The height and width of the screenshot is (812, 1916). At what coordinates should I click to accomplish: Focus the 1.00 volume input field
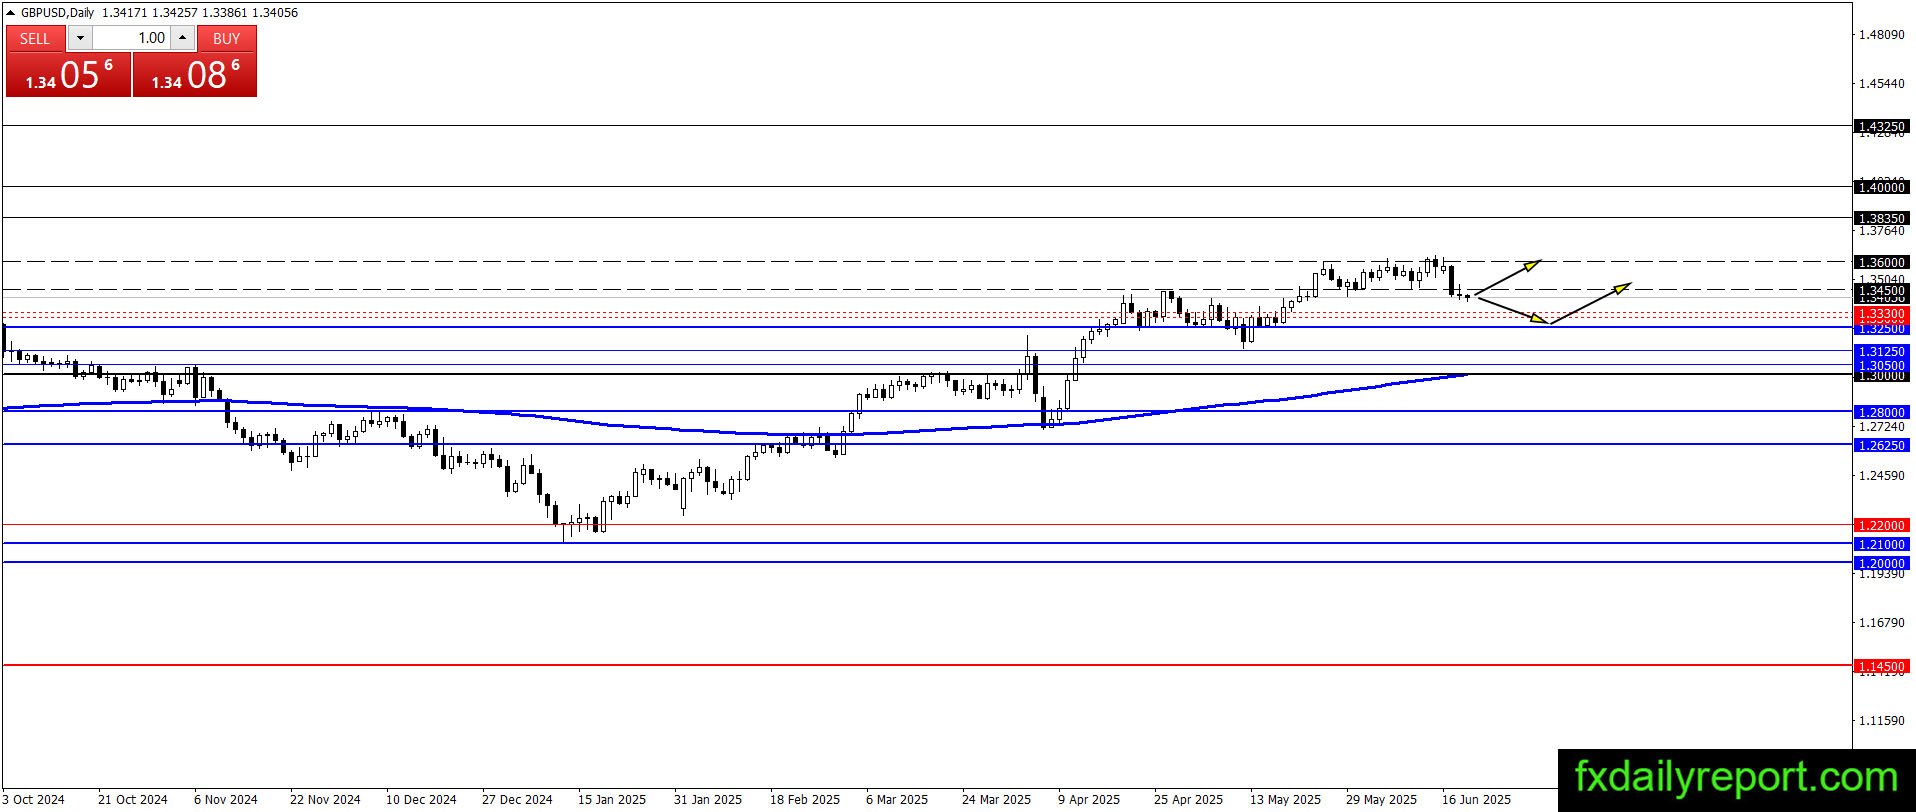click(131, 38)
